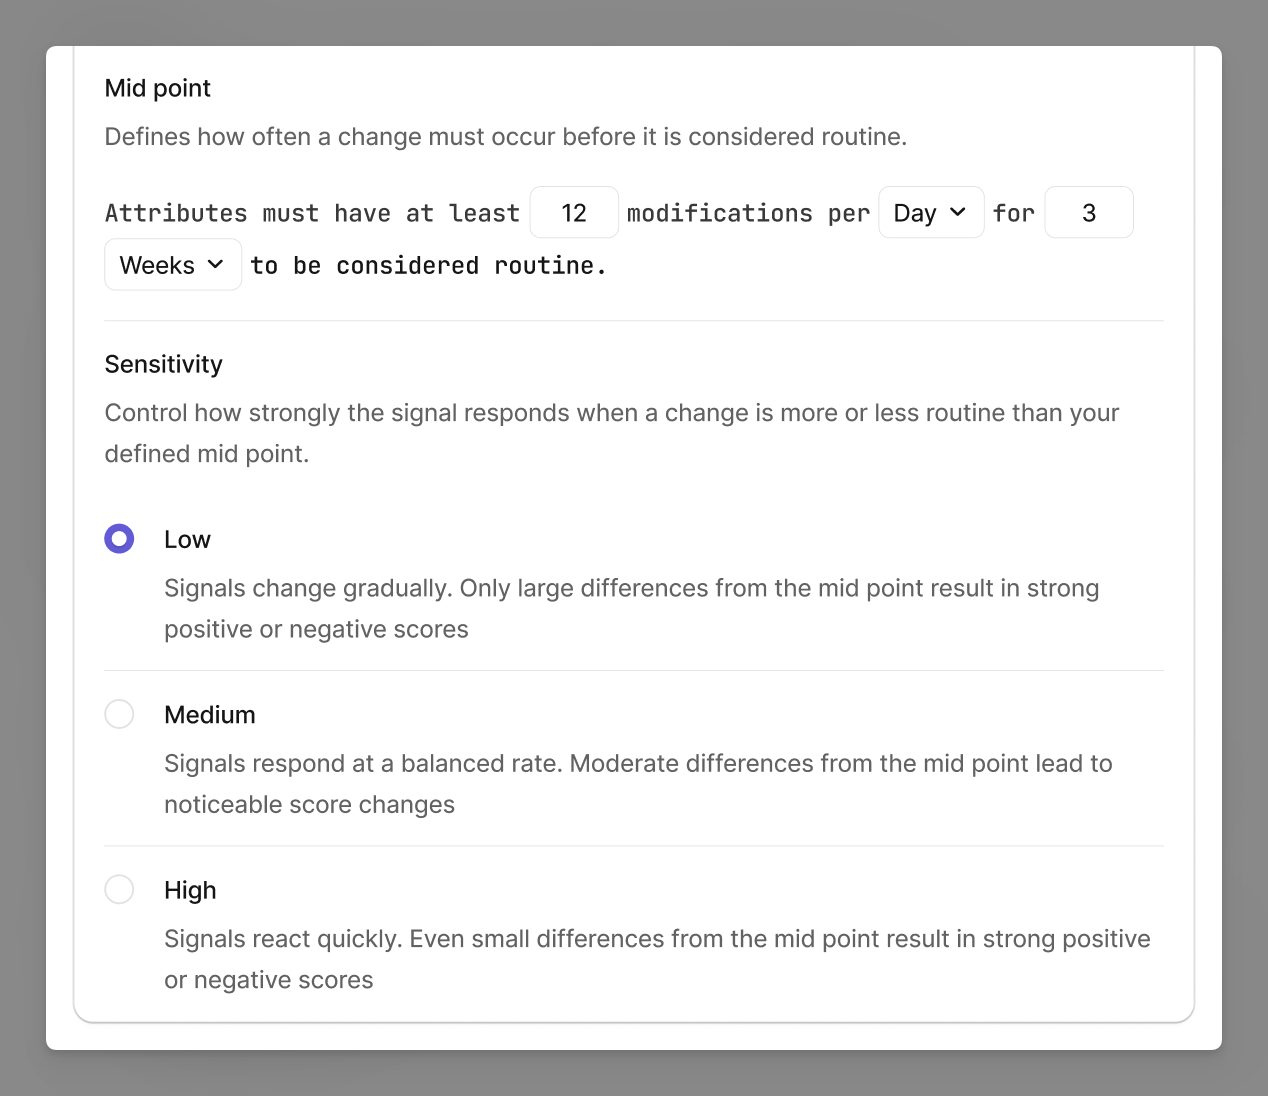Open the Weeks duration dropdown
This screenshot has height=1096, width=1268.
tap(173, 264)
